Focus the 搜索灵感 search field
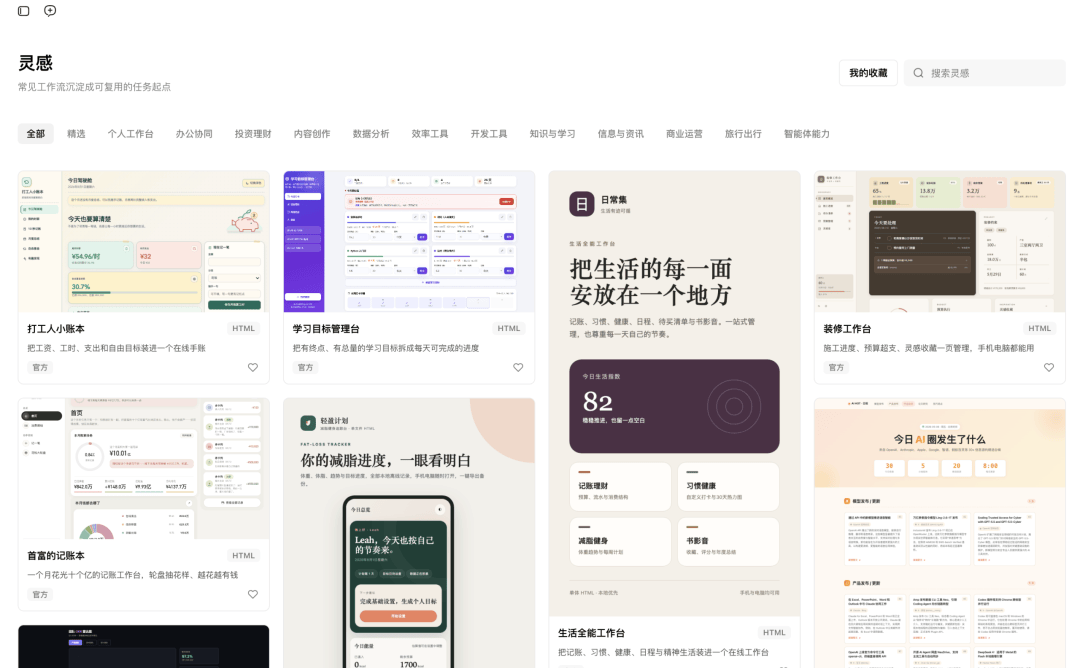The image size is (1080, 668). point(986,73)
